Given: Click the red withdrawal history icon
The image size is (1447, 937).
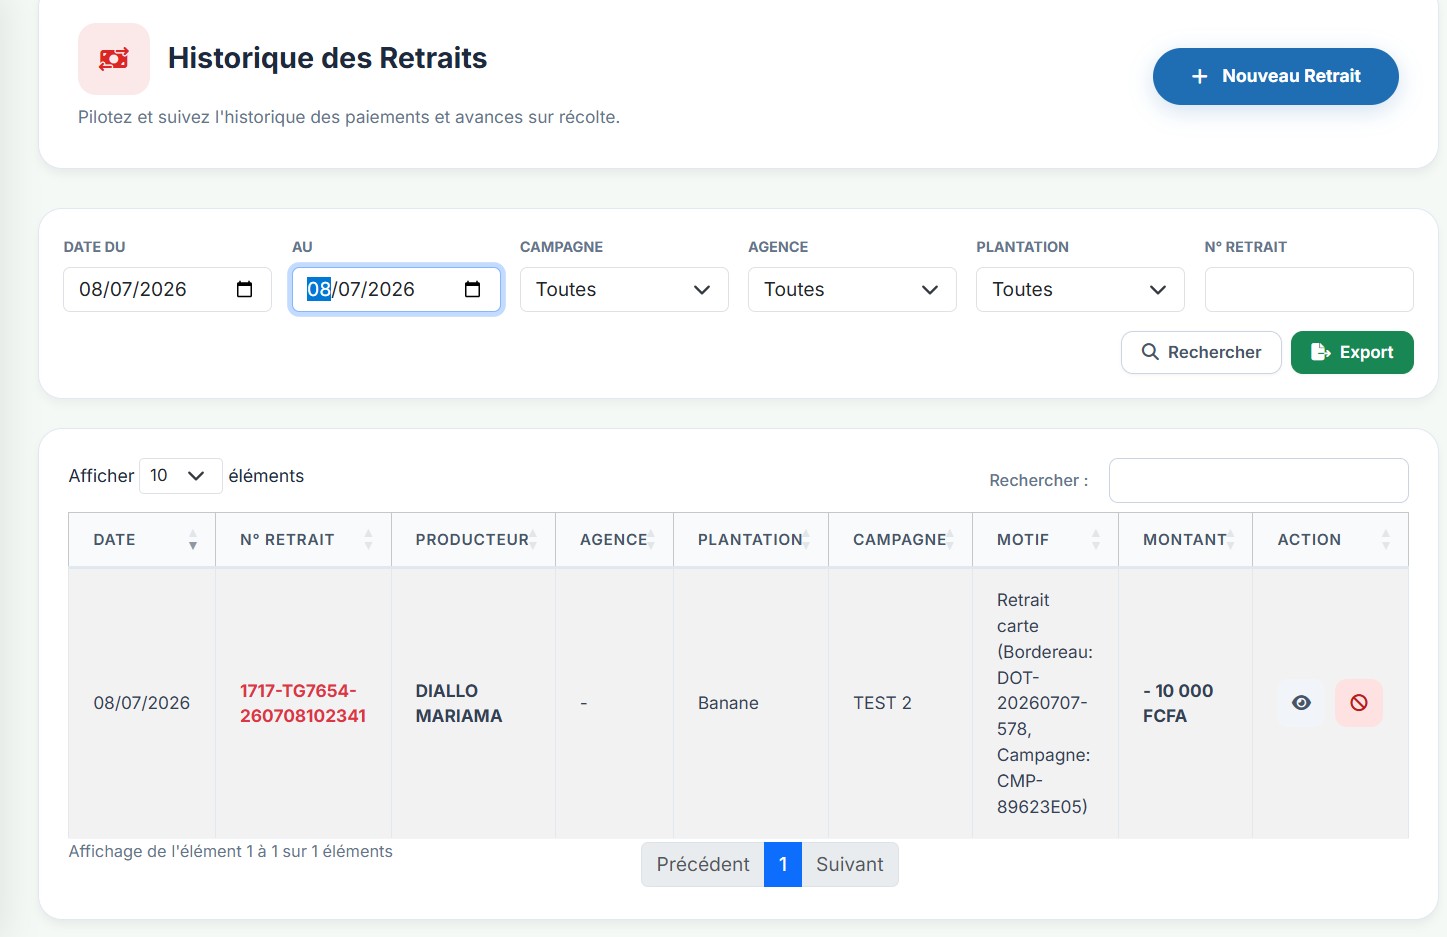Looking at the screenshot, I should 114,59.
